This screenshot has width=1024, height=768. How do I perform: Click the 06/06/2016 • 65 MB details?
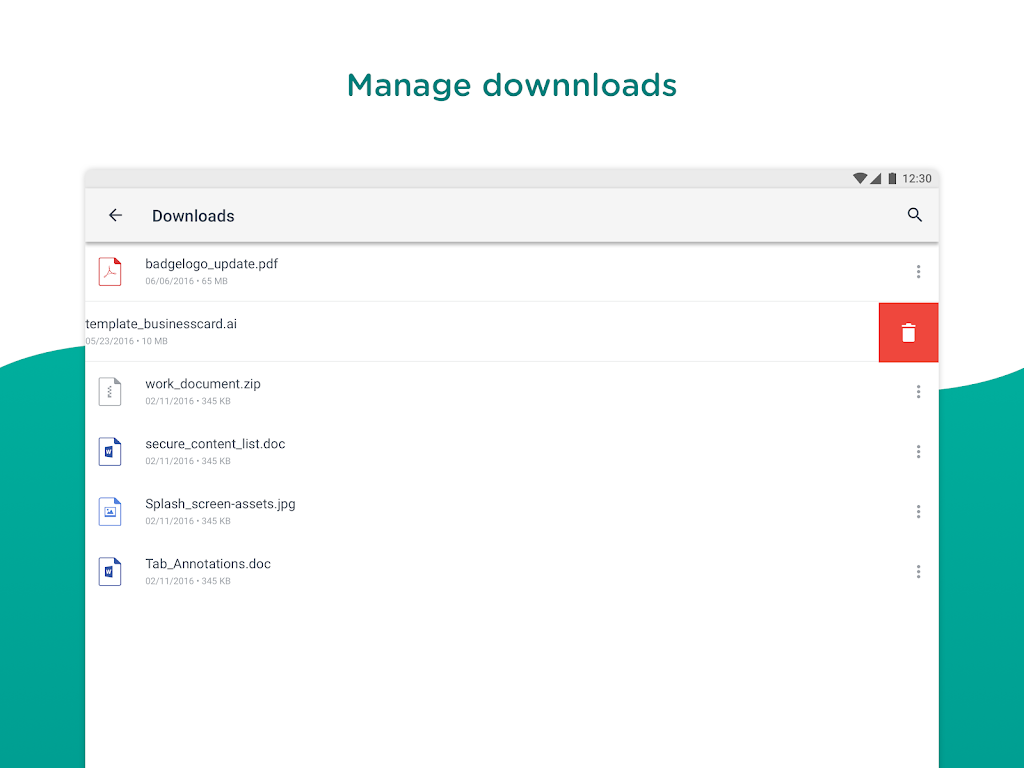pyautogui.click(x=187, y=281)
